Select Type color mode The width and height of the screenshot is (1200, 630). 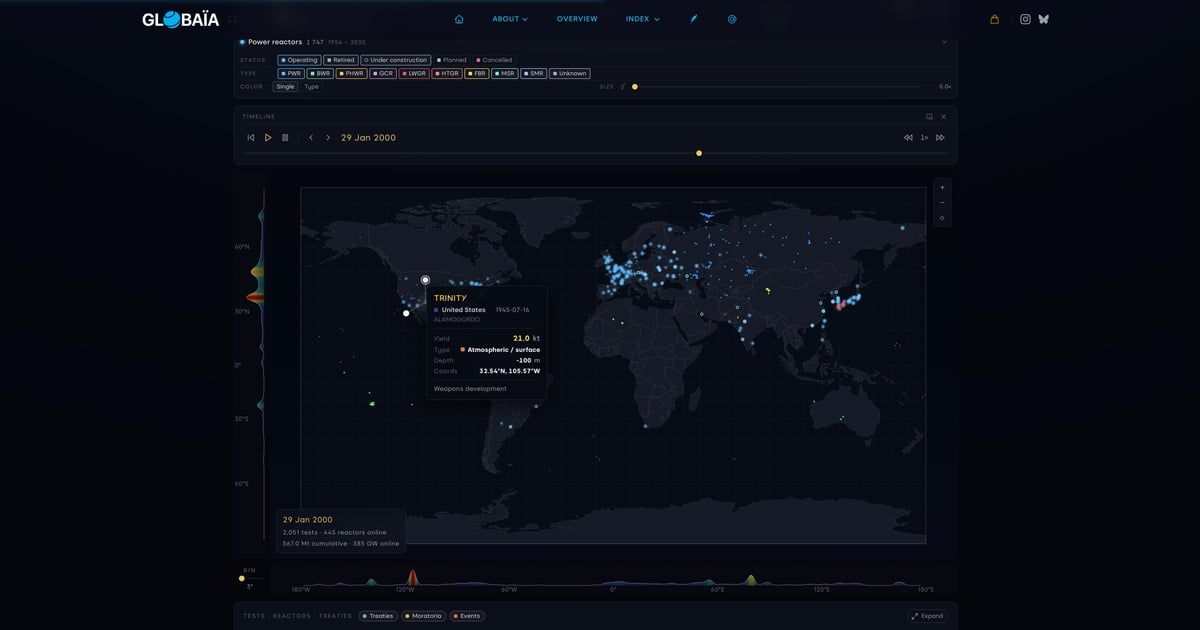(x=311, y=87)
